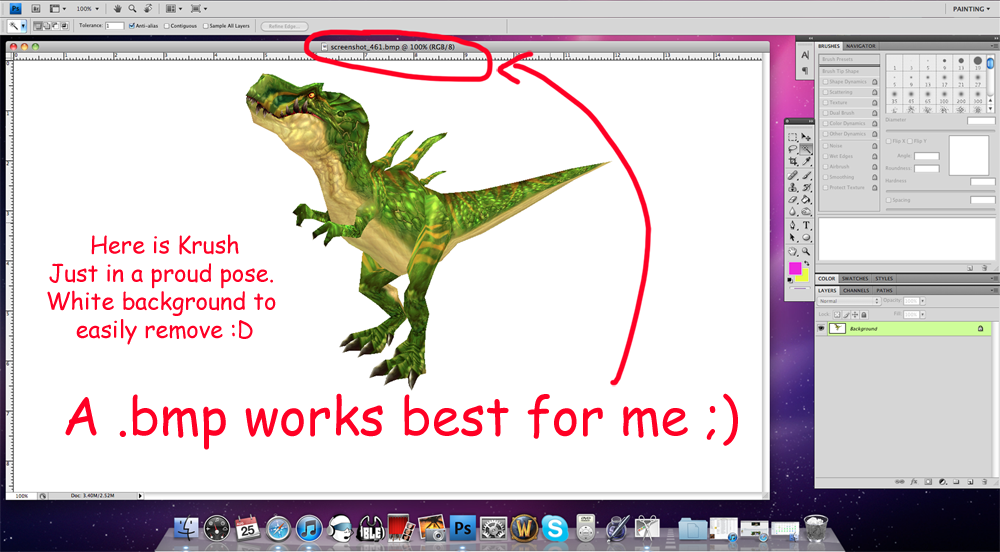Switch to the Channels tab
Screen dimensions: 1000x552
857,291
